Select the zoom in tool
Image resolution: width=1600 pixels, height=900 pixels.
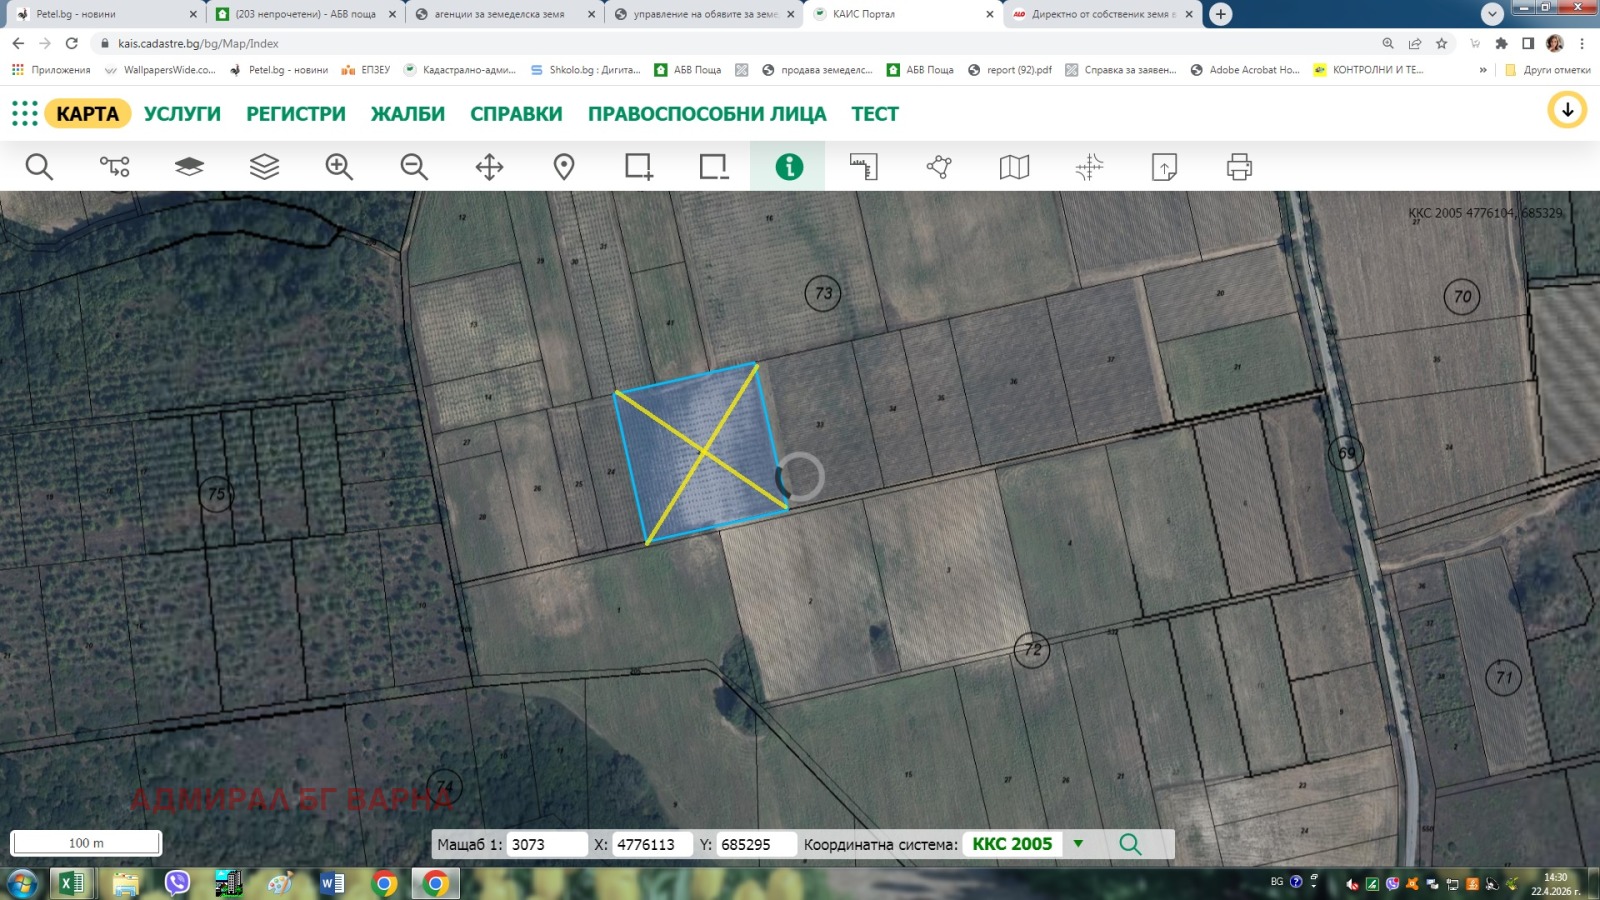coord(339,166)
